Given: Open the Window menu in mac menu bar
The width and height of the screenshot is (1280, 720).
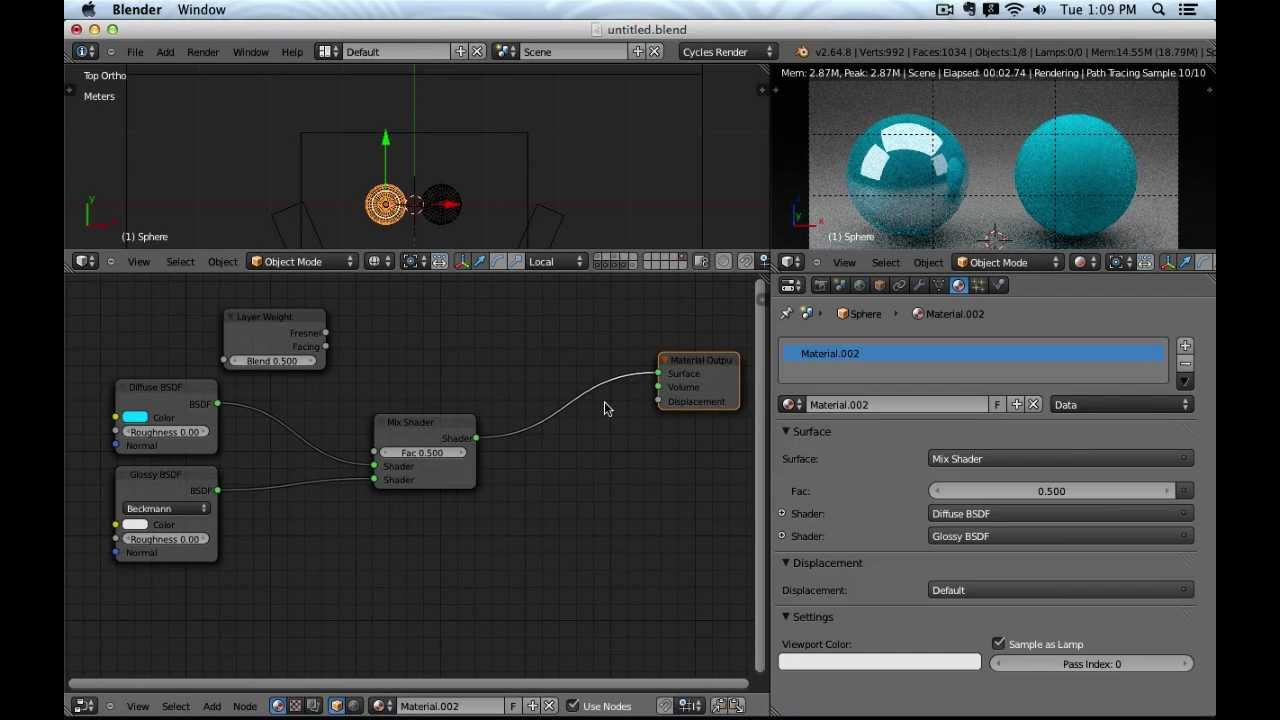Looking at the screenshot, I should click(202, 10).
